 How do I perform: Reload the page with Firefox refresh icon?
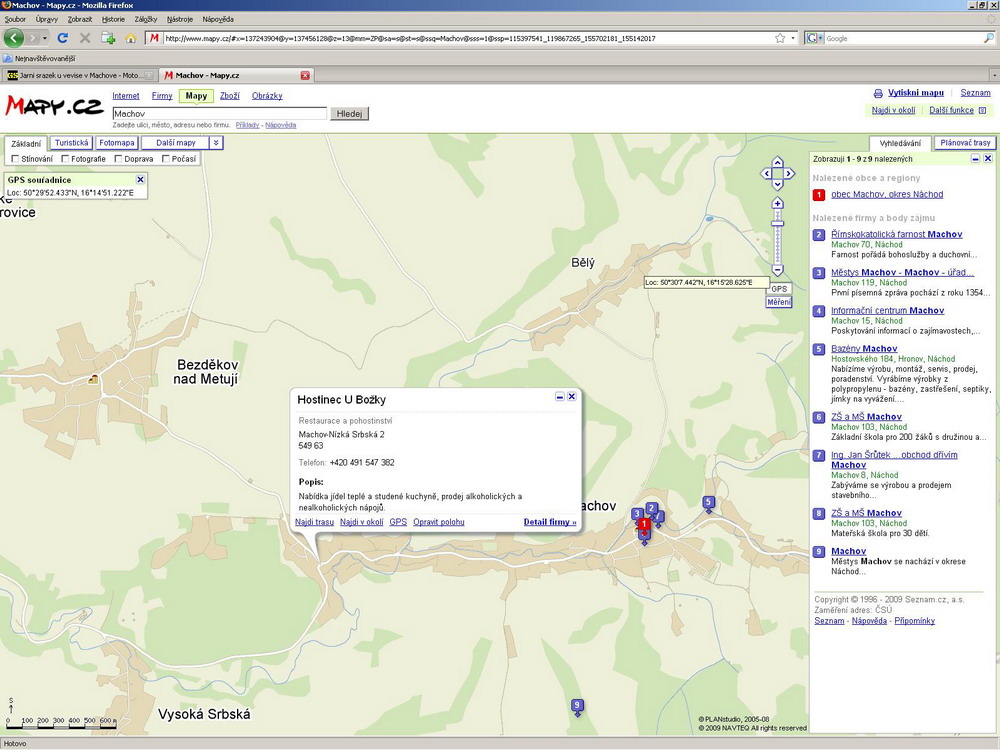(x=62, y=38)
